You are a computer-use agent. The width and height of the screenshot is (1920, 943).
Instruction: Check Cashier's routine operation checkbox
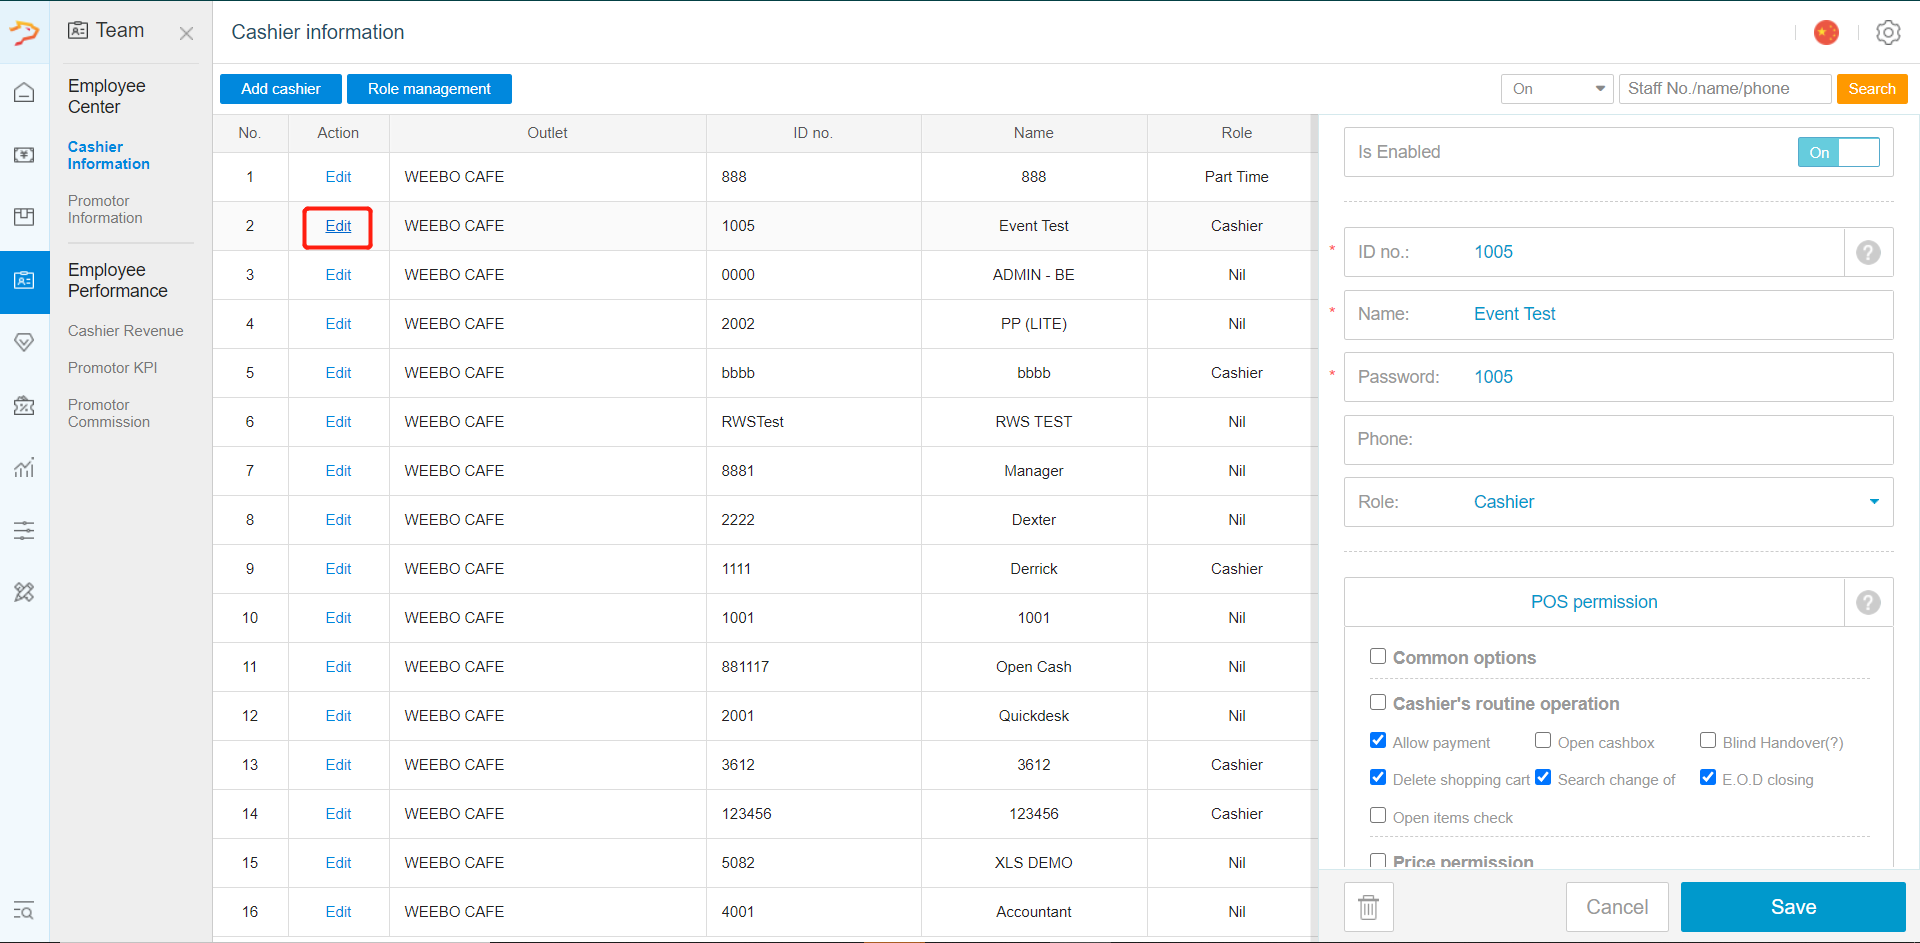pyautogui.click(x=1378, y=702)
